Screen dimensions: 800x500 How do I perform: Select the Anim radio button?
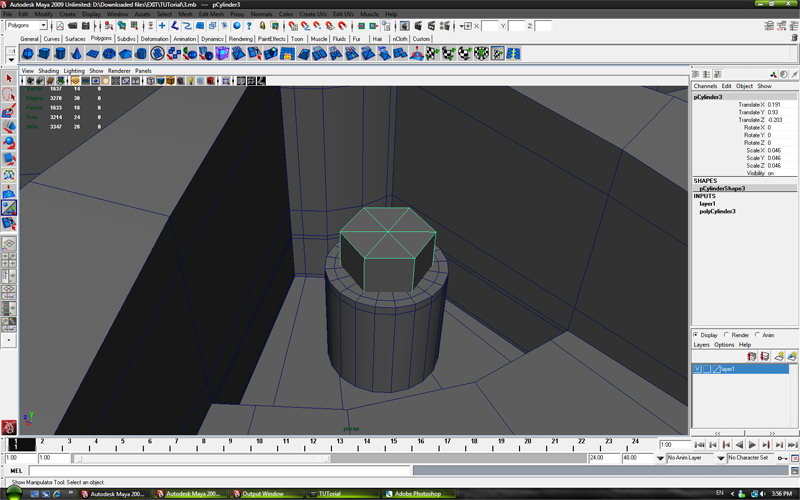pos(758,335)
